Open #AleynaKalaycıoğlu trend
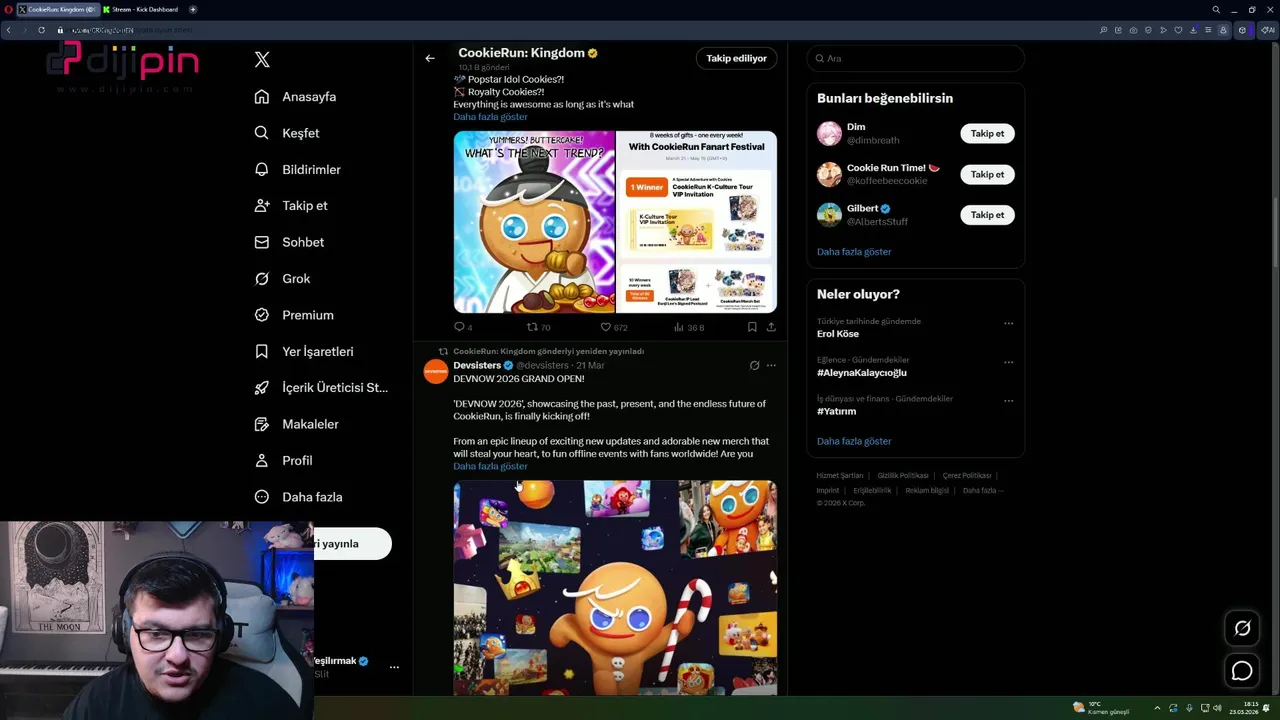Viewport: 1280px width, 720px height. (x=862, y=373)
